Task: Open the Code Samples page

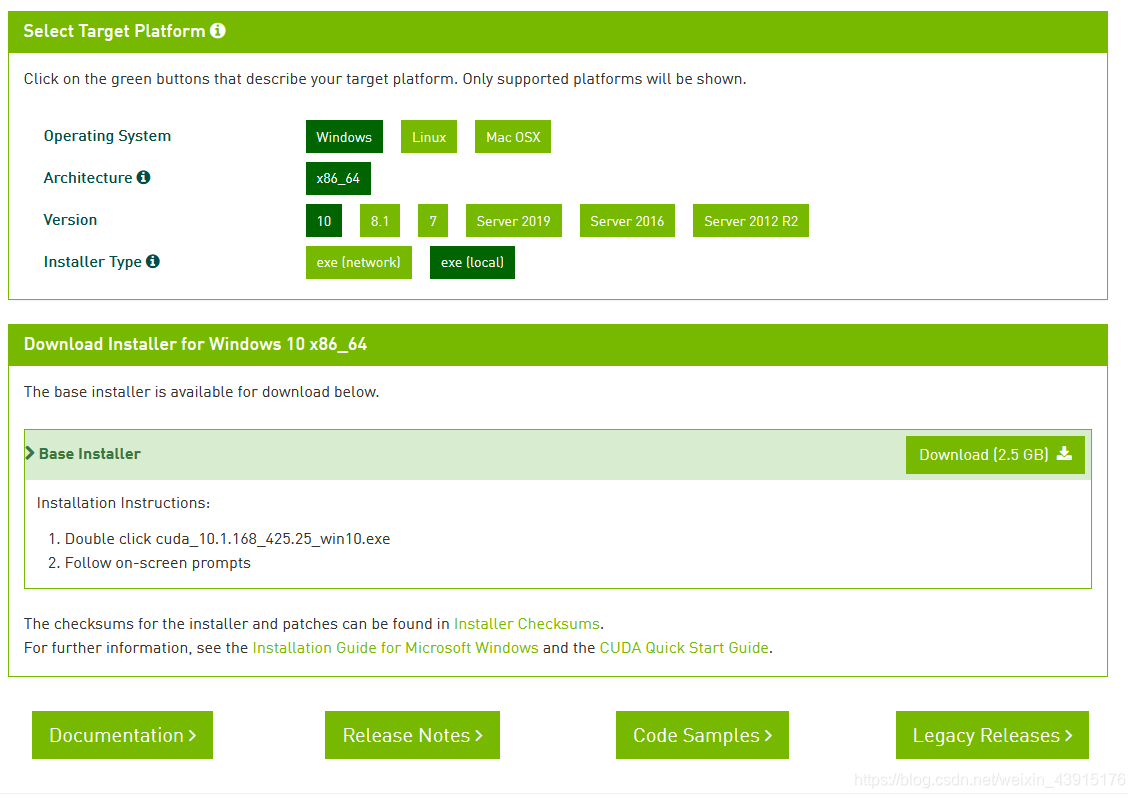Action: coord(702,735)
